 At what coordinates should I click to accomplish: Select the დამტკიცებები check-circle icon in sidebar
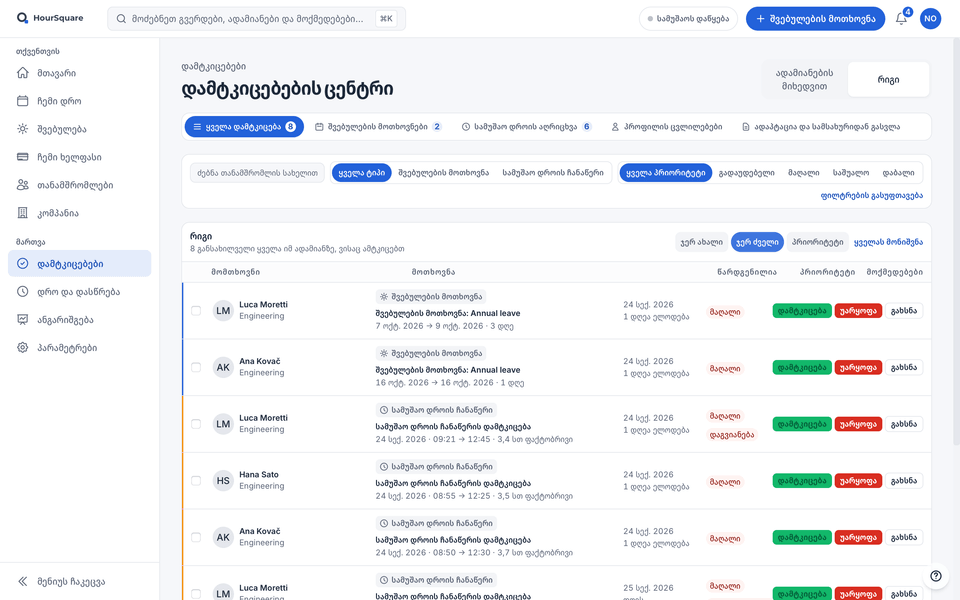(x=23, y=263)
